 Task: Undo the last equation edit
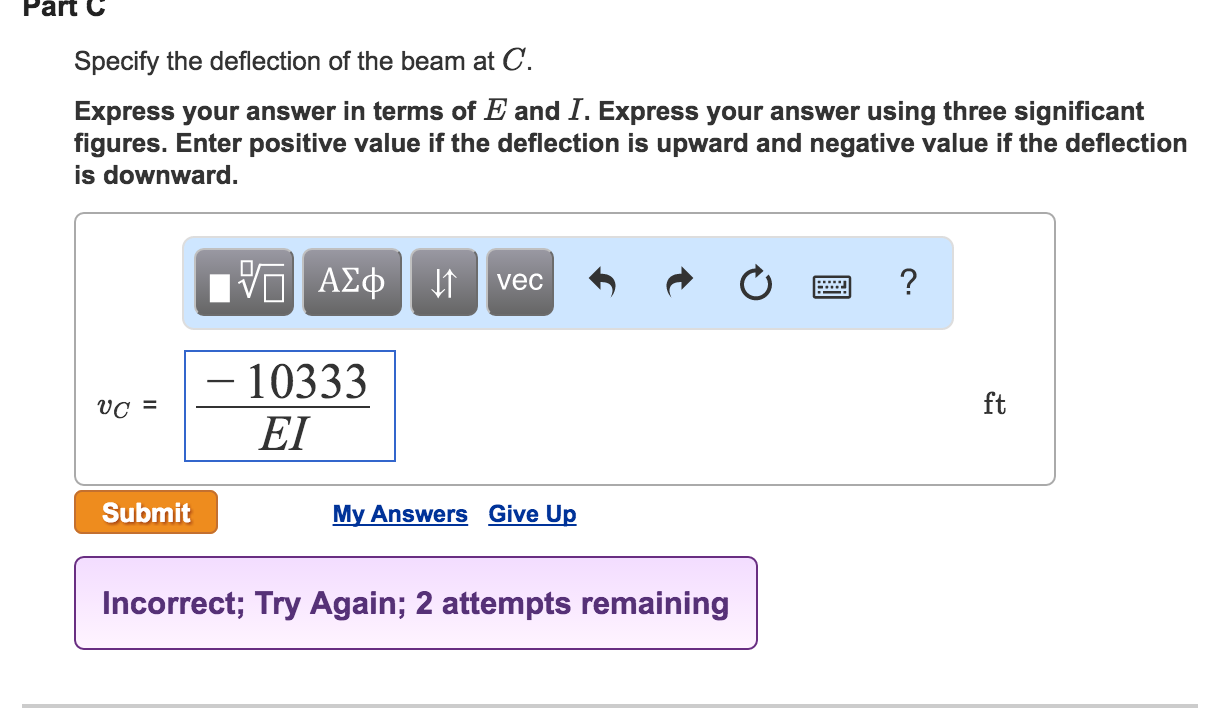[601, 282]
